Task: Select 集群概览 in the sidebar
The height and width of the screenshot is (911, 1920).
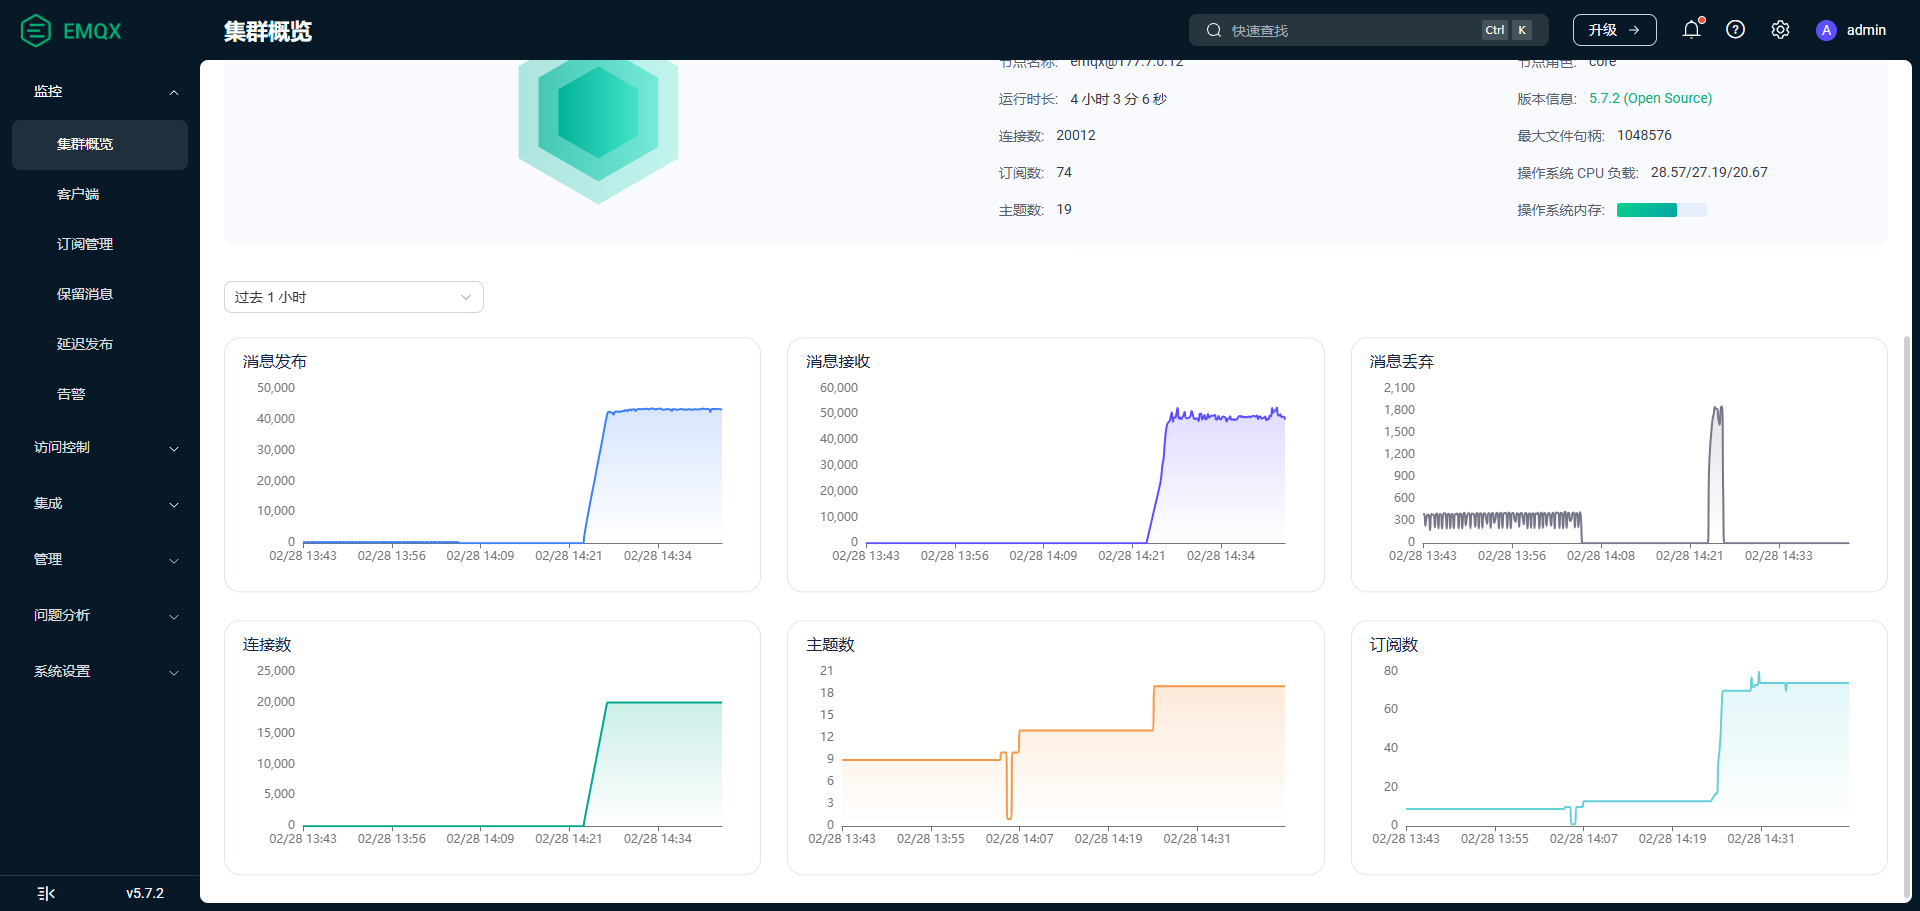Action: tap(100, 145)
